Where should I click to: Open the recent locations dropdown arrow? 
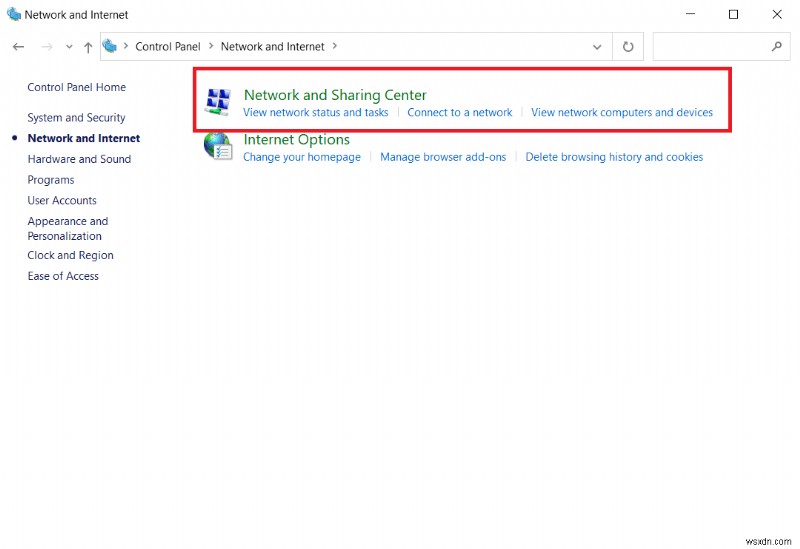tap(69, 47)
